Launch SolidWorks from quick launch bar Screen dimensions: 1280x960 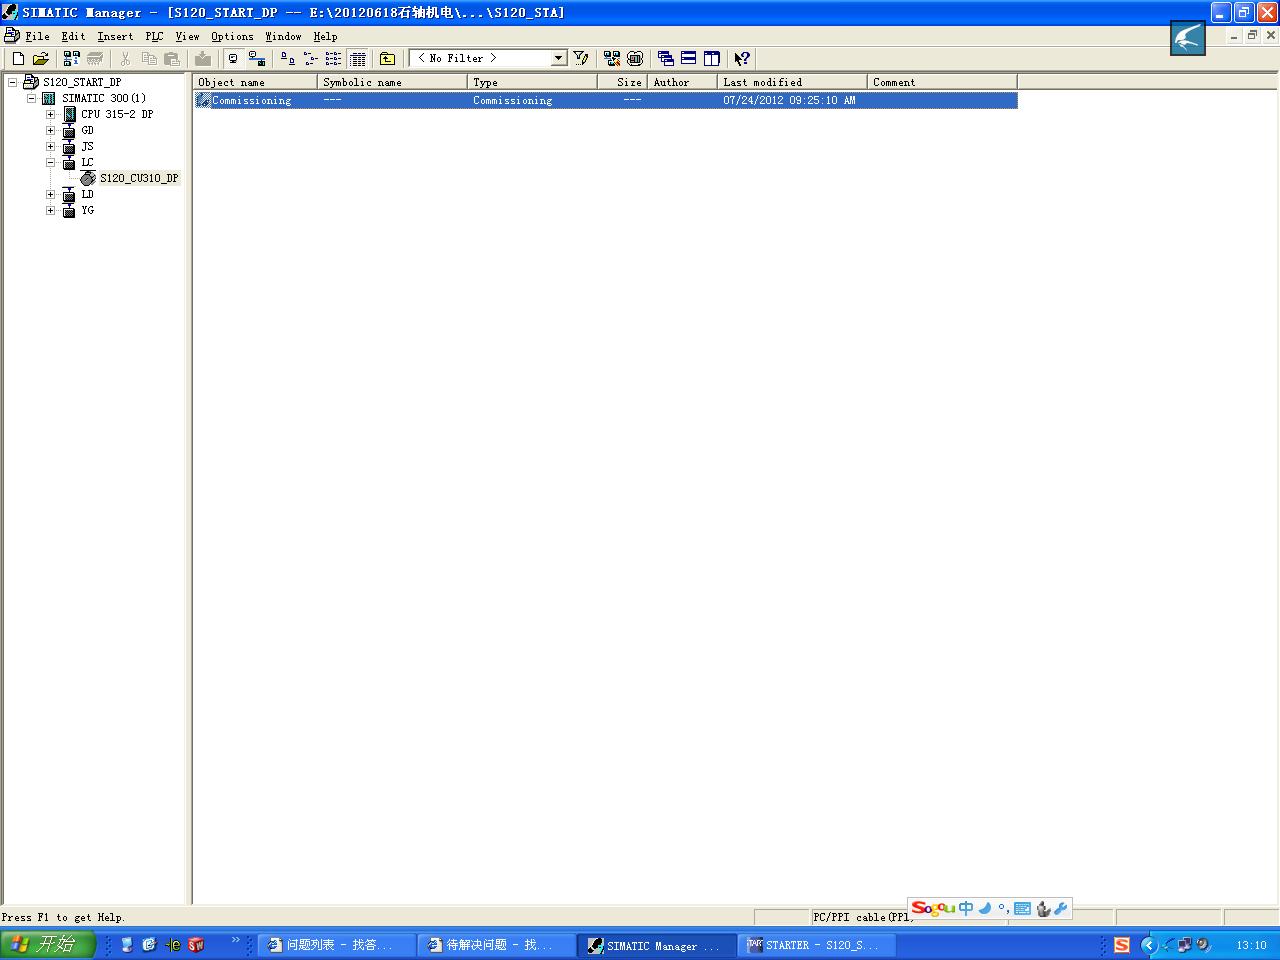[196, 944]
